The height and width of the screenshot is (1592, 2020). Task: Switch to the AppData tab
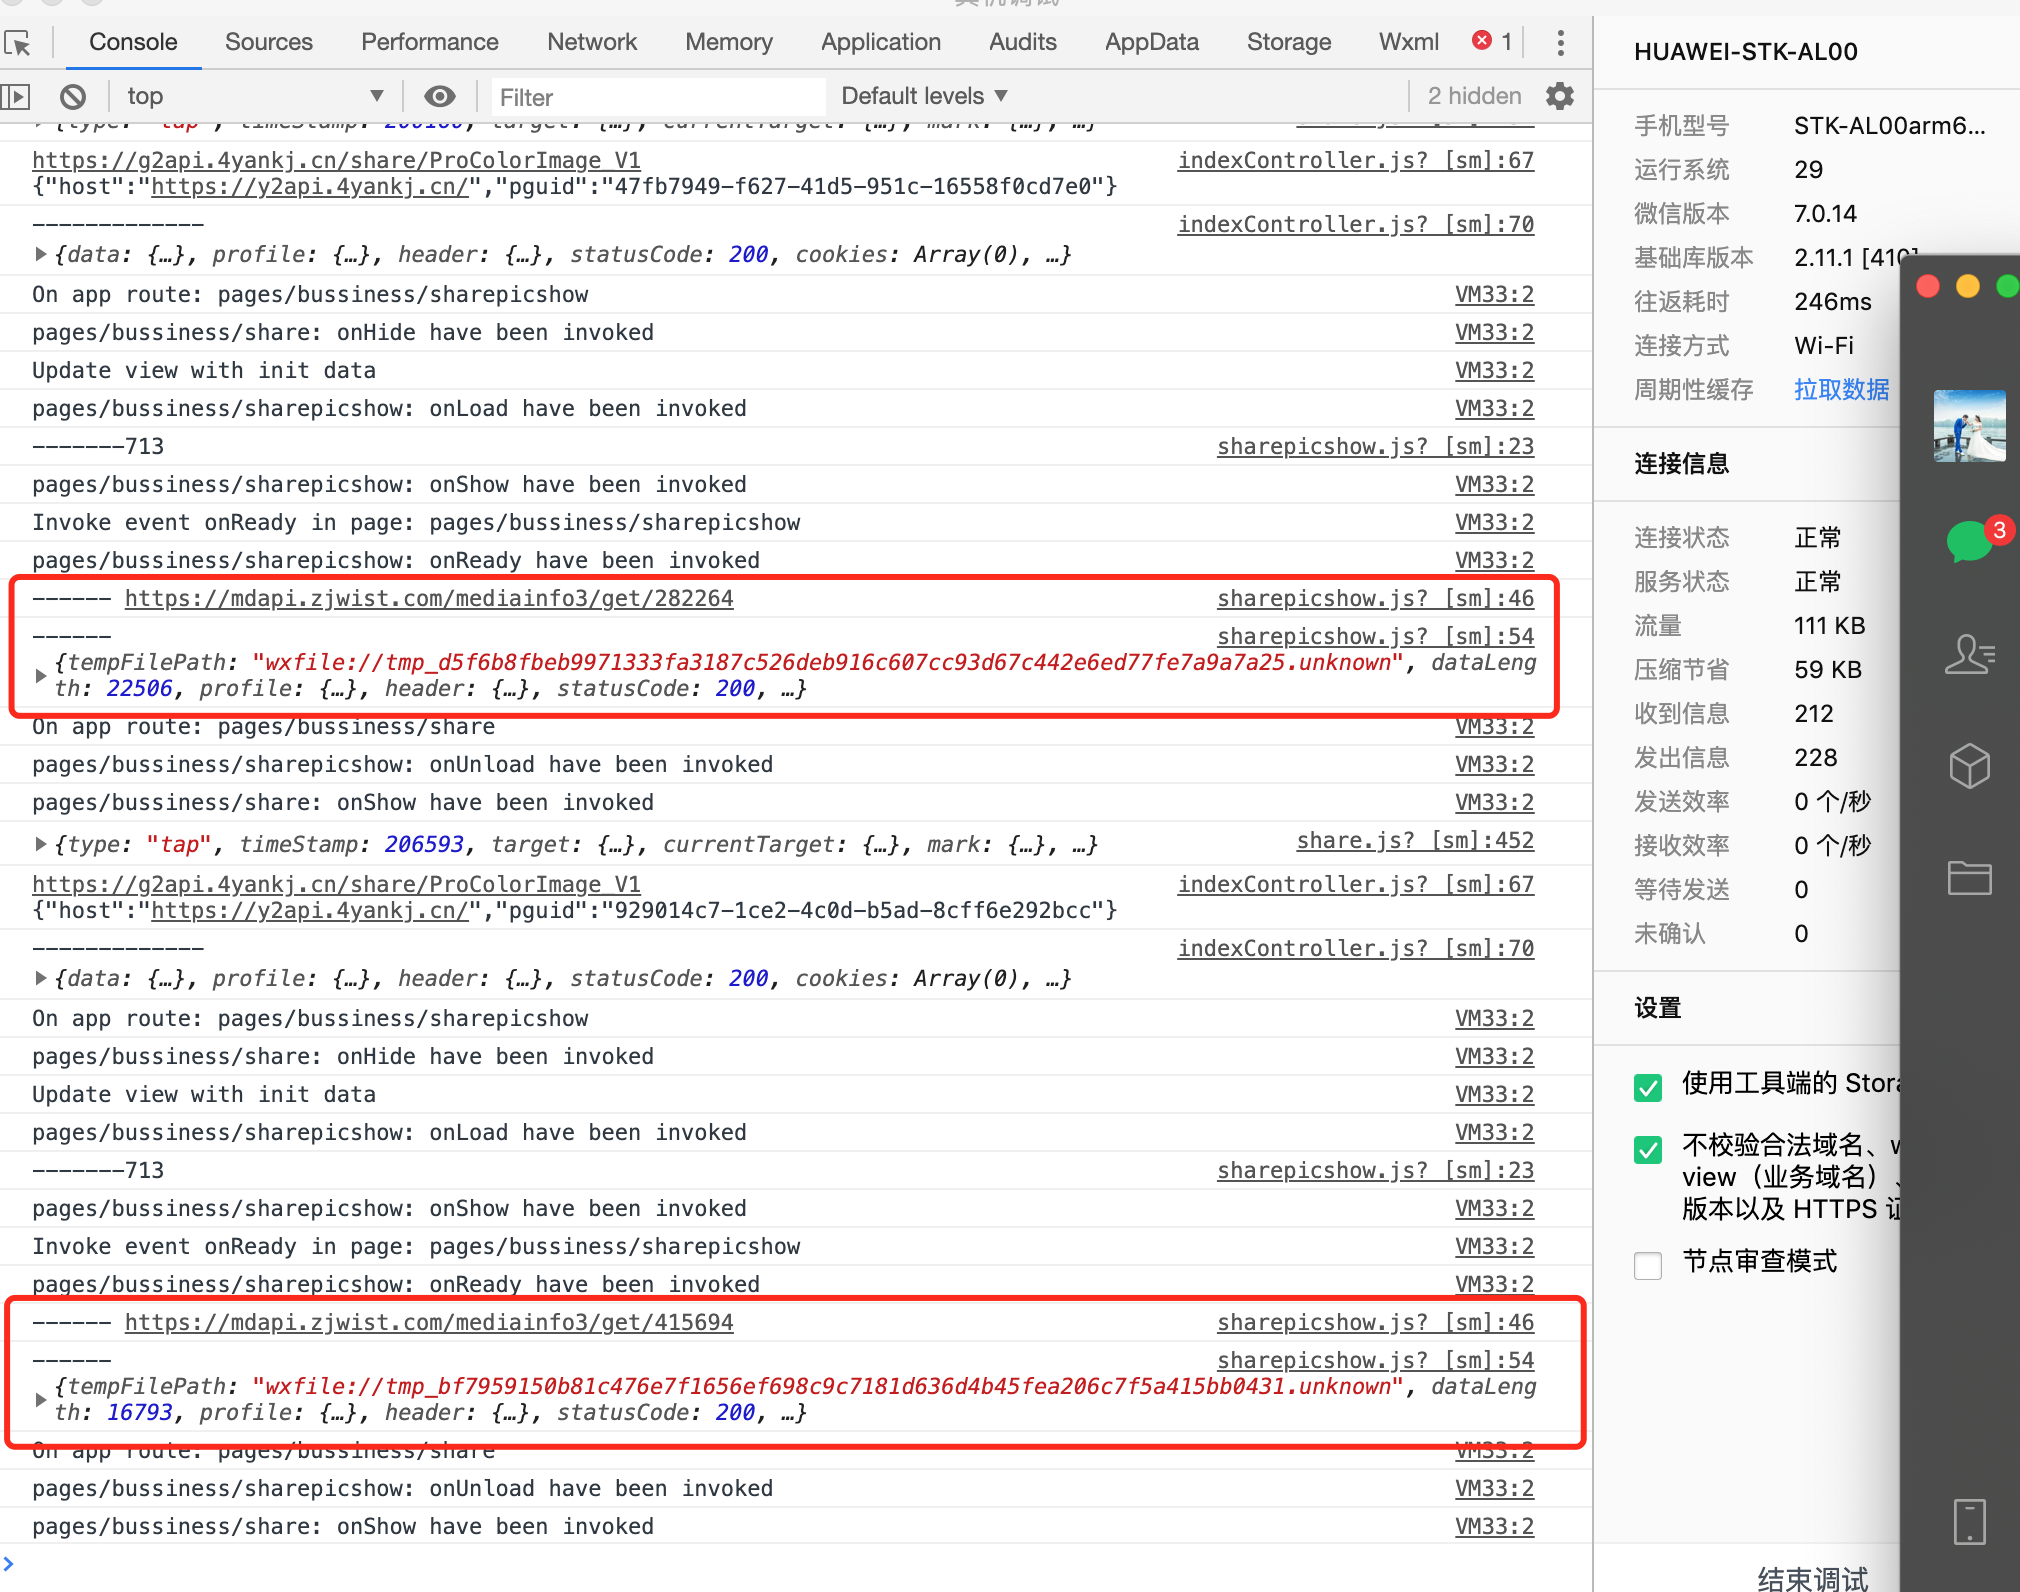[x=1151, y=42]
